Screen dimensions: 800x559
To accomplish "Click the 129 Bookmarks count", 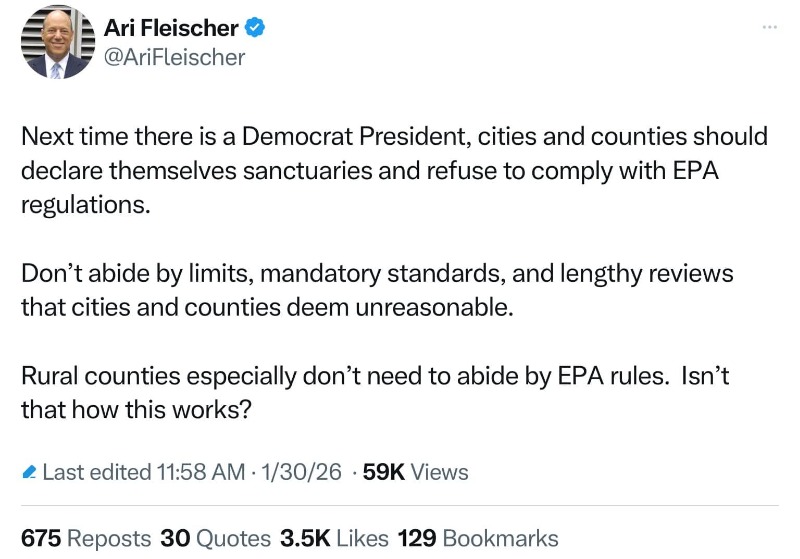I will point(478,538).
